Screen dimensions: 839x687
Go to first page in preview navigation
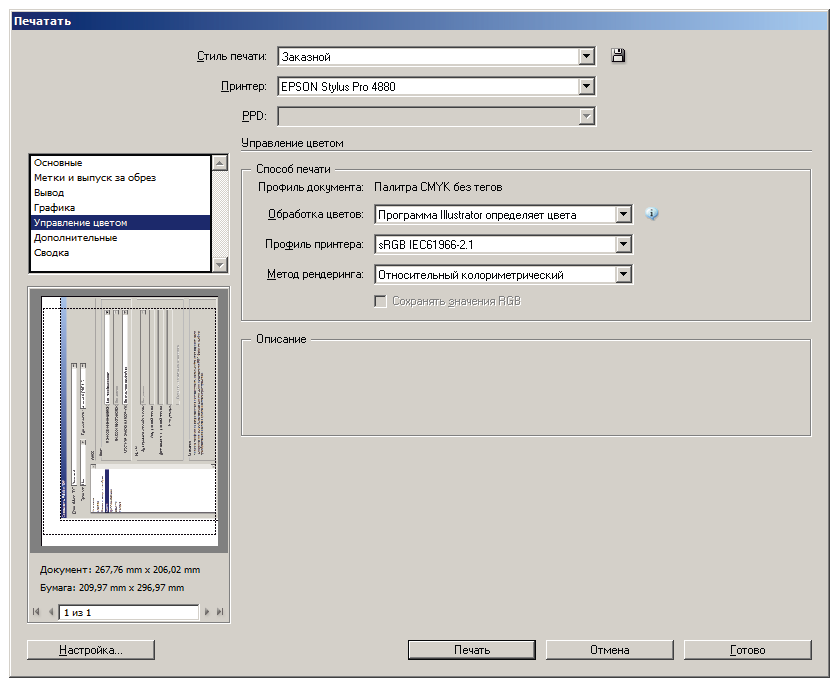coord(36,611)
